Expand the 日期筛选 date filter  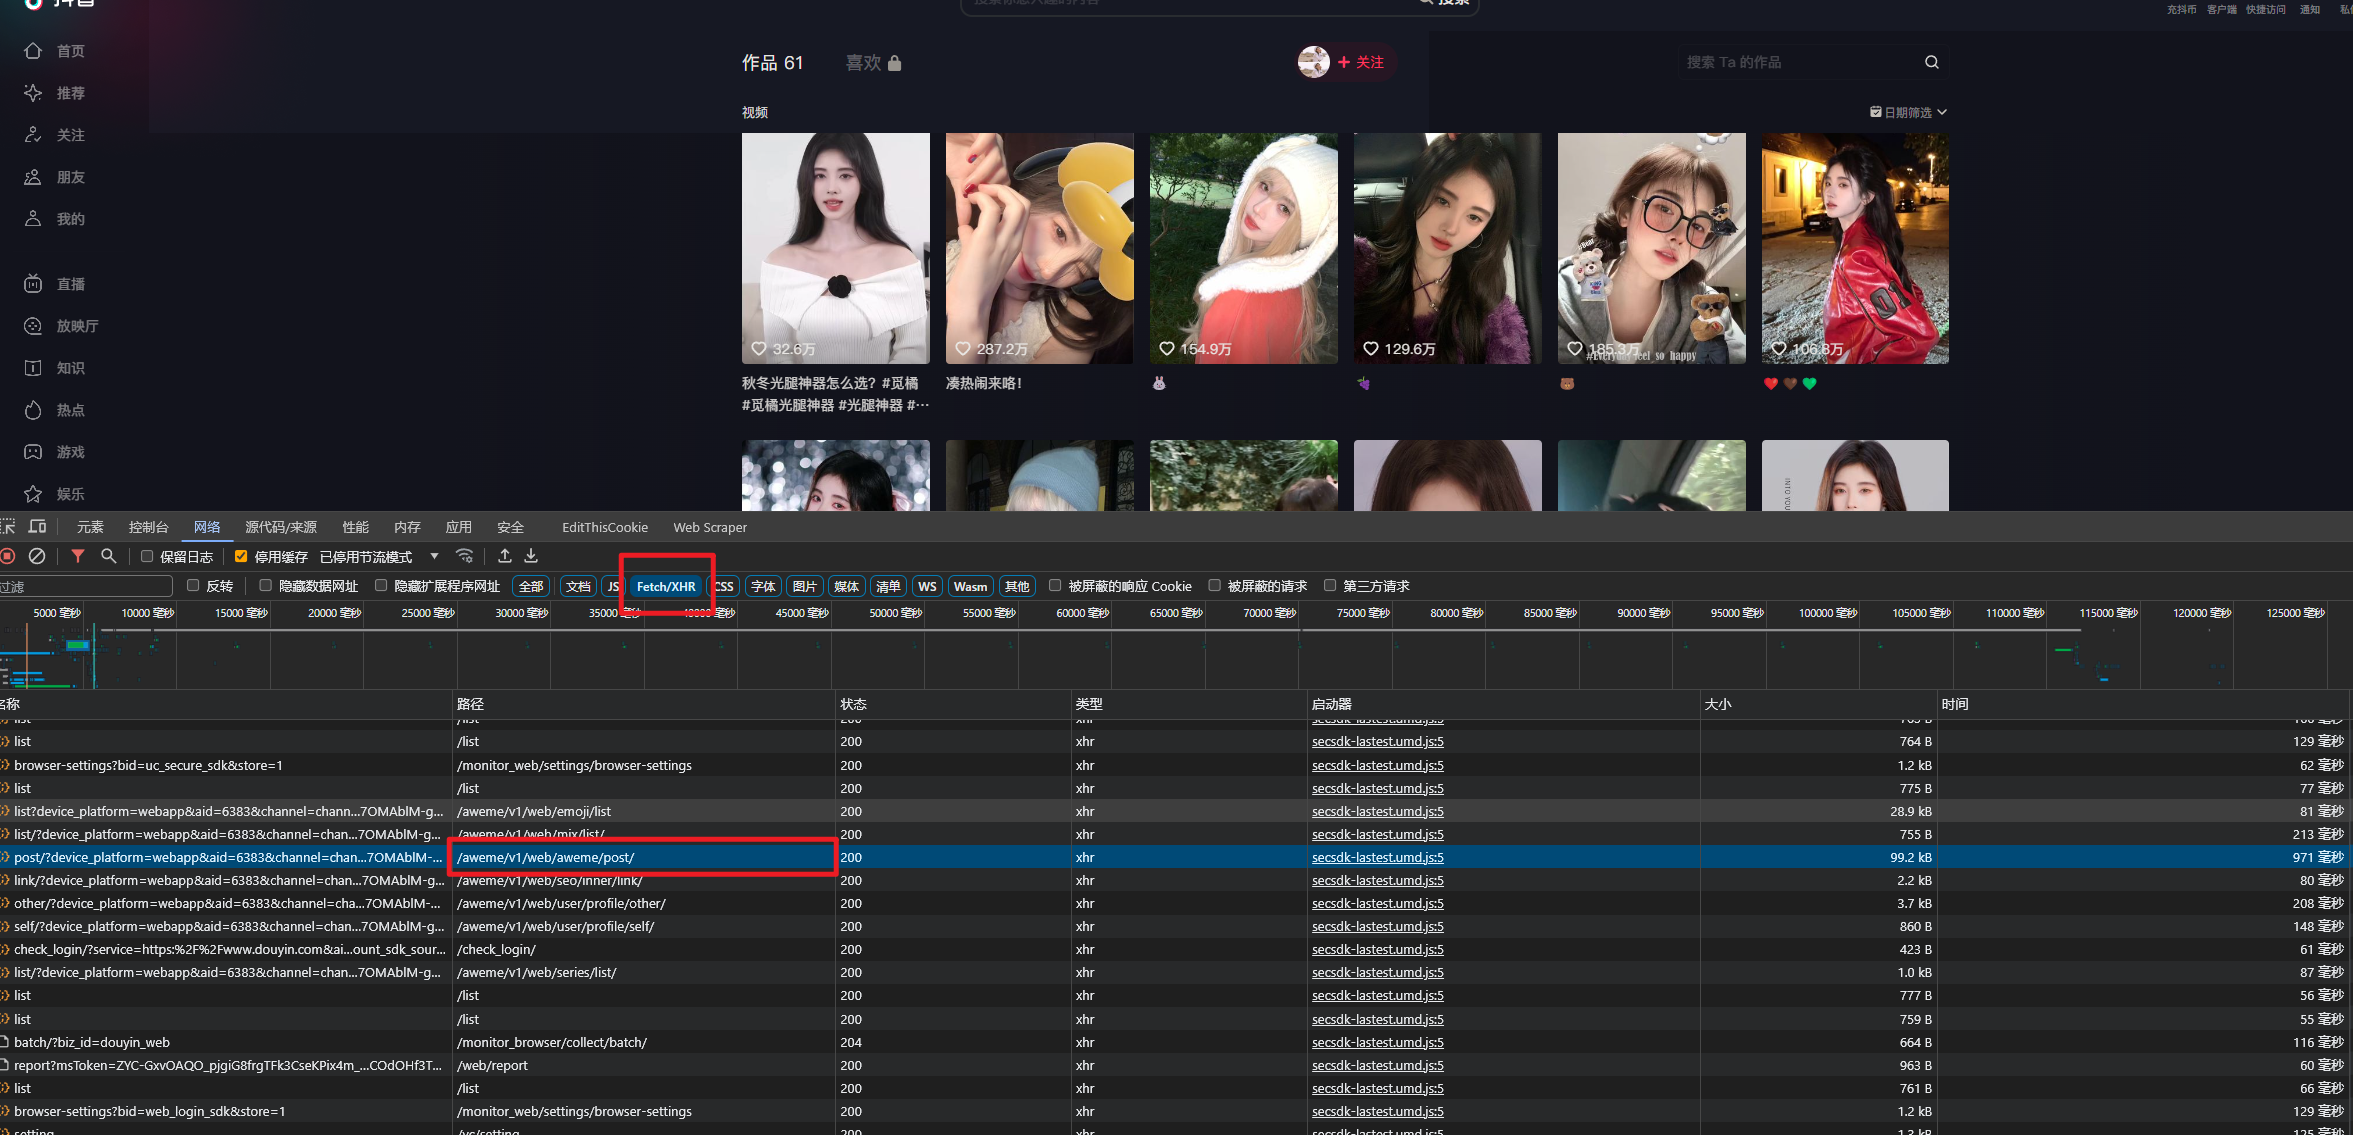tap(1908, 112)
